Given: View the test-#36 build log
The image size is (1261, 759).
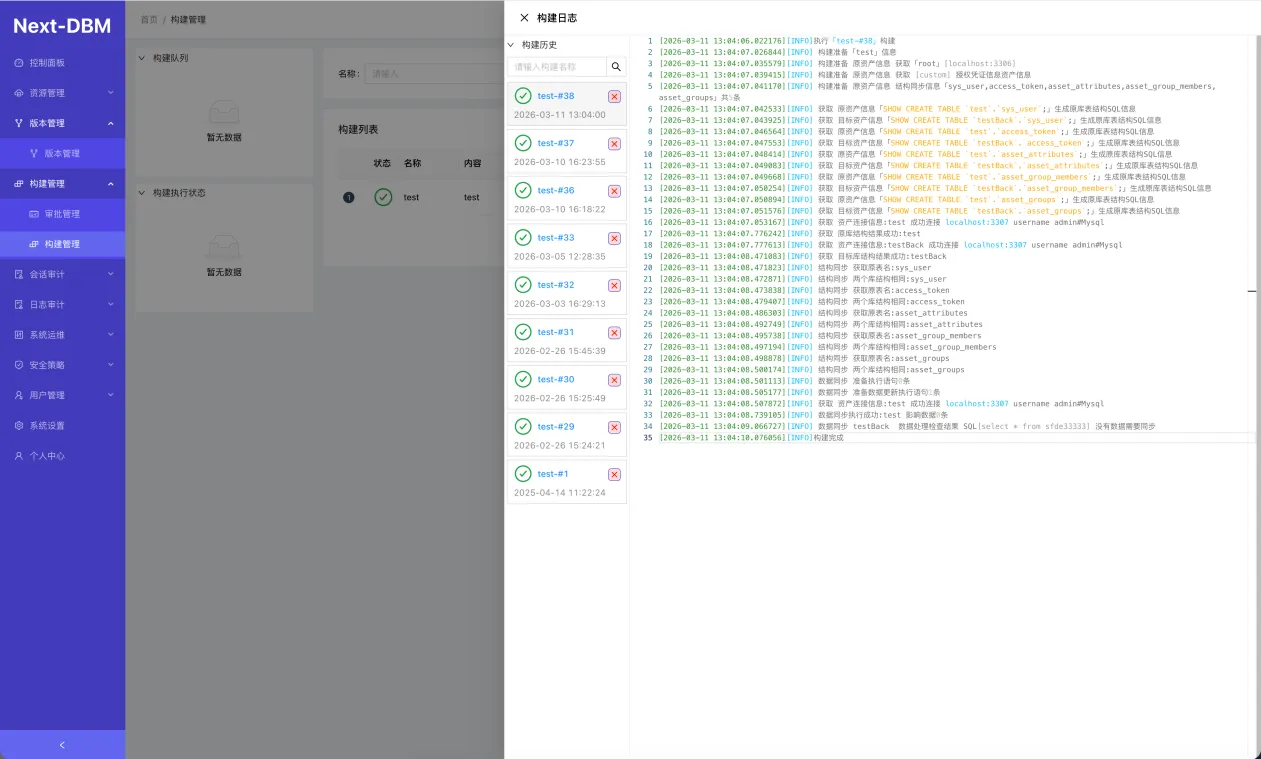Looking at the screenshot, I should (x=556, y=190).
